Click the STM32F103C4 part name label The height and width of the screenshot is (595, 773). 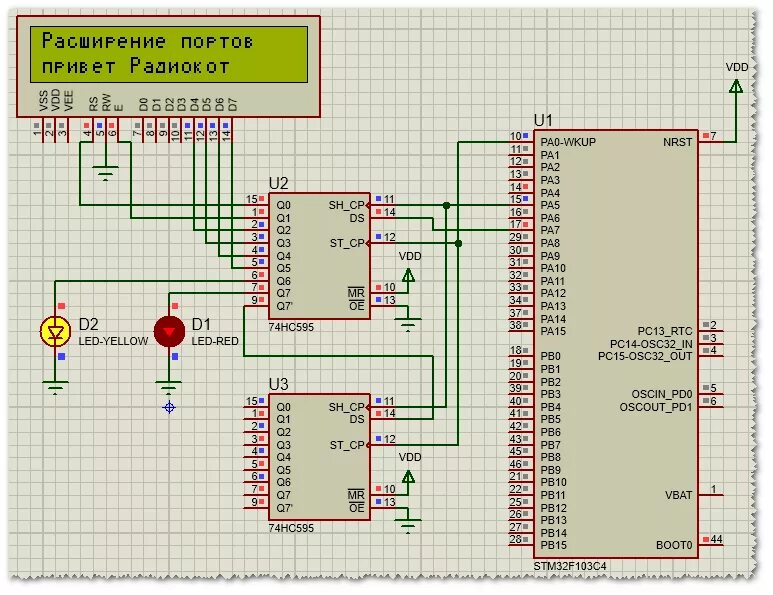click(x=570, y=566)
